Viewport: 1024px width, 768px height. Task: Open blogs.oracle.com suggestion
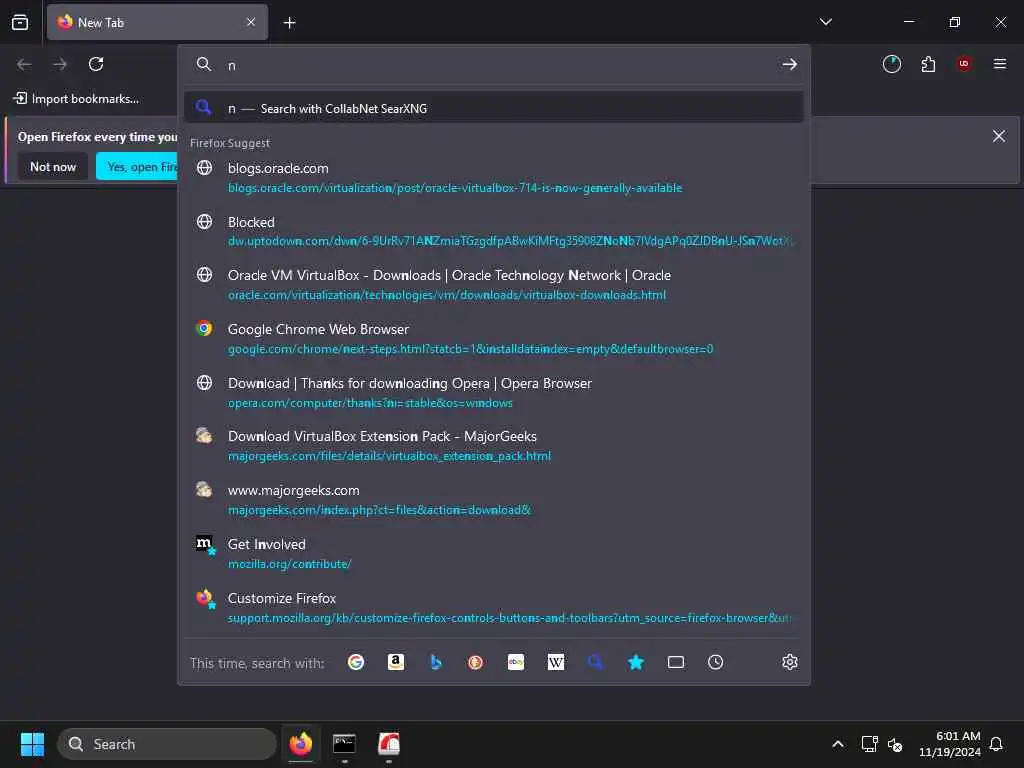(x=494, y=178)
